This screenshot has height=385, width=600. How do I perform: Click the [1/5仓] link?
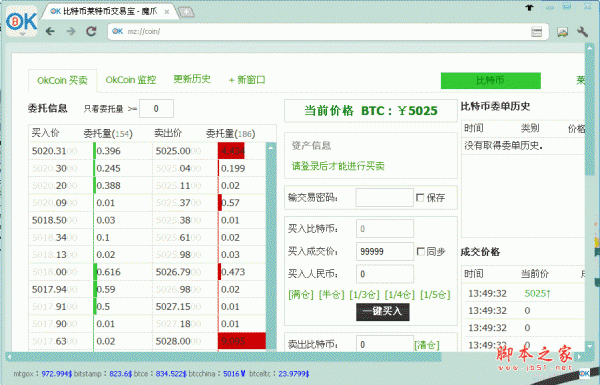coord(435,295)
